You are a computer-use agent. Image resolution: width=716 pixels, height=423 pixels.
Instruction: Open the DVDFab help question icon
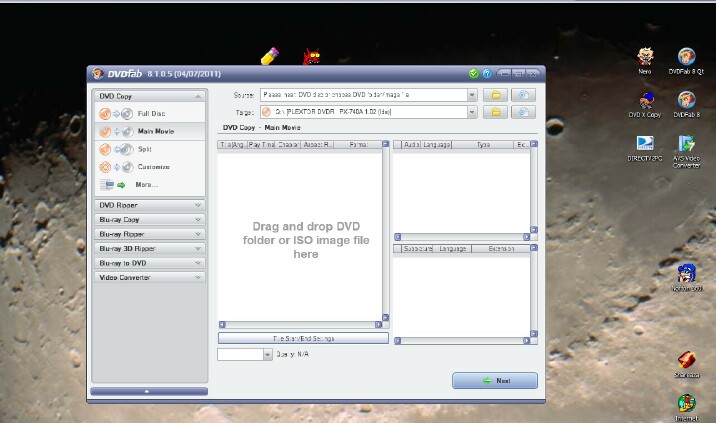tap(486, 73)
